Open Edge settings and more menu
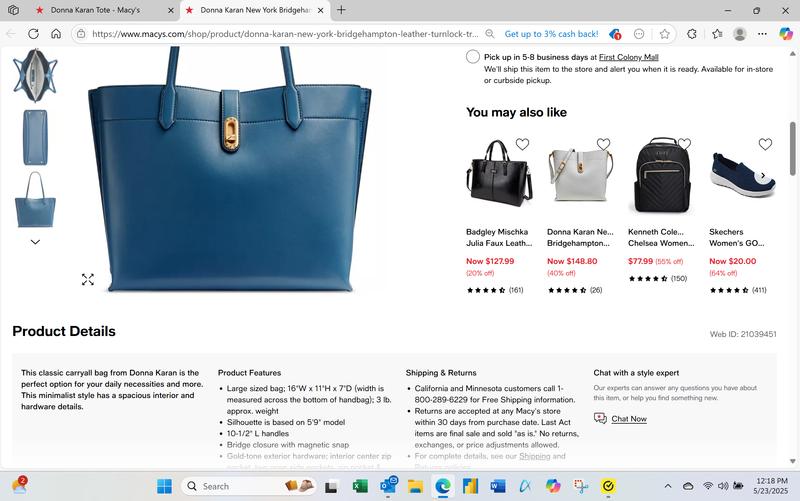This screenshot has width=800, height=501. pyautogui.click(x=762, y=34)
